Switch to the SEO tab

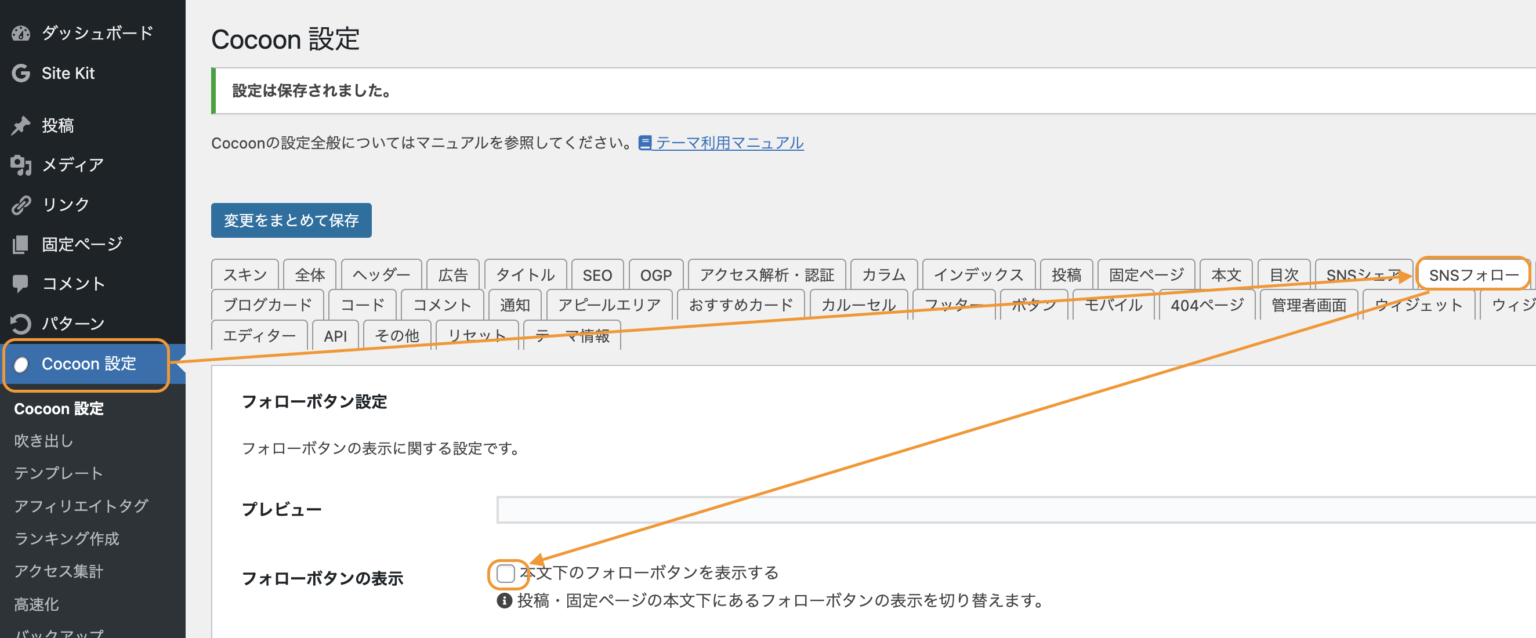click(x=596, y=273)
